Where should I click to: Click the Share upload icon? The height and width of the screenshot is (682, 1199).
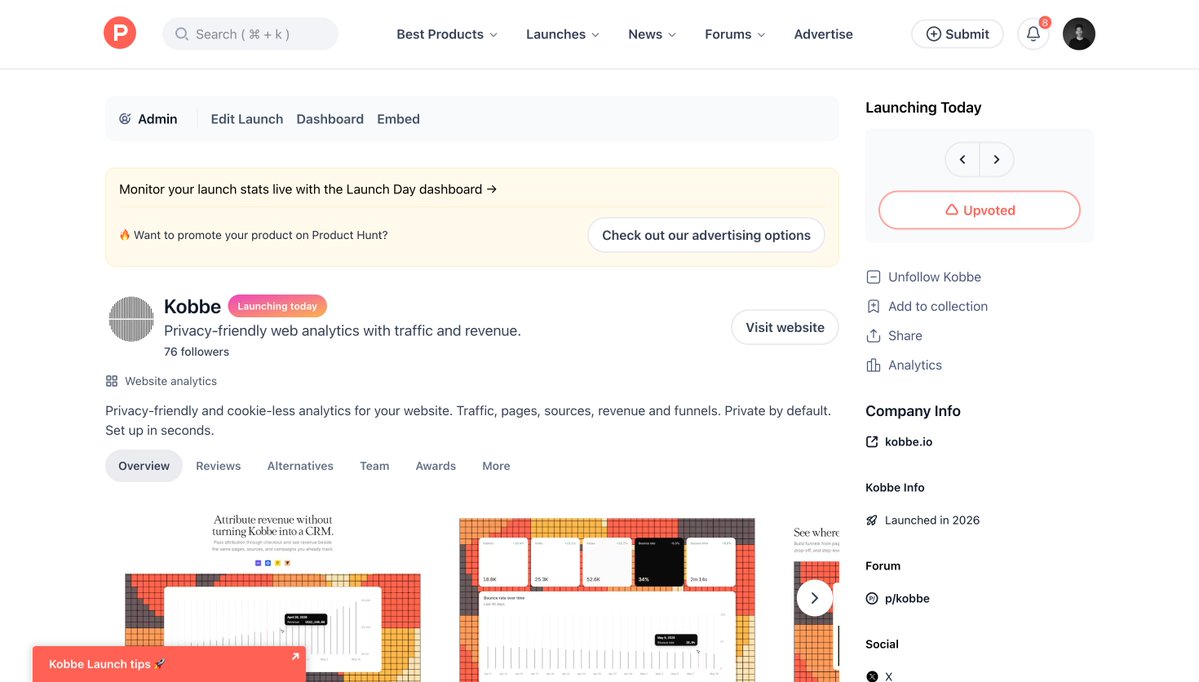873,336
